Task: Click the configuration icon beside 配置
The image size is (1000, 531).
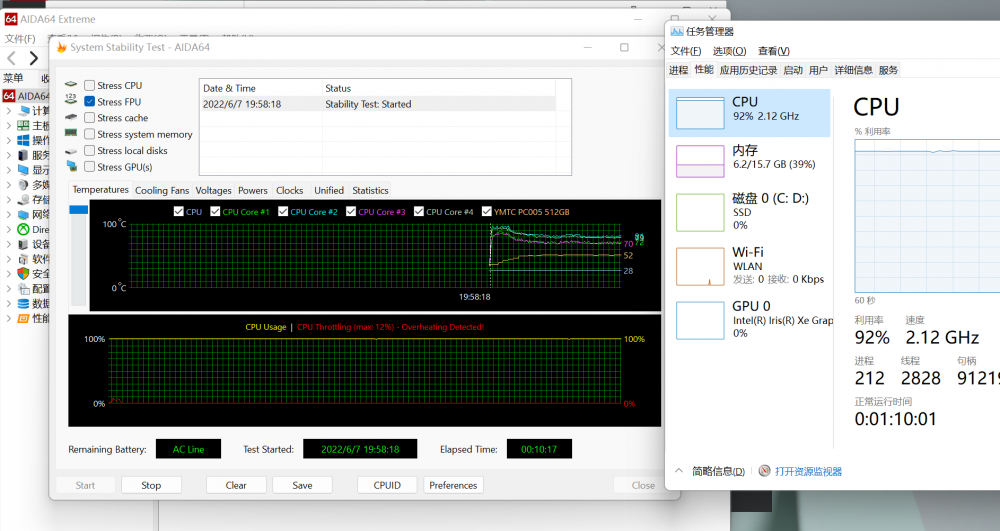Action: [24, 289]
